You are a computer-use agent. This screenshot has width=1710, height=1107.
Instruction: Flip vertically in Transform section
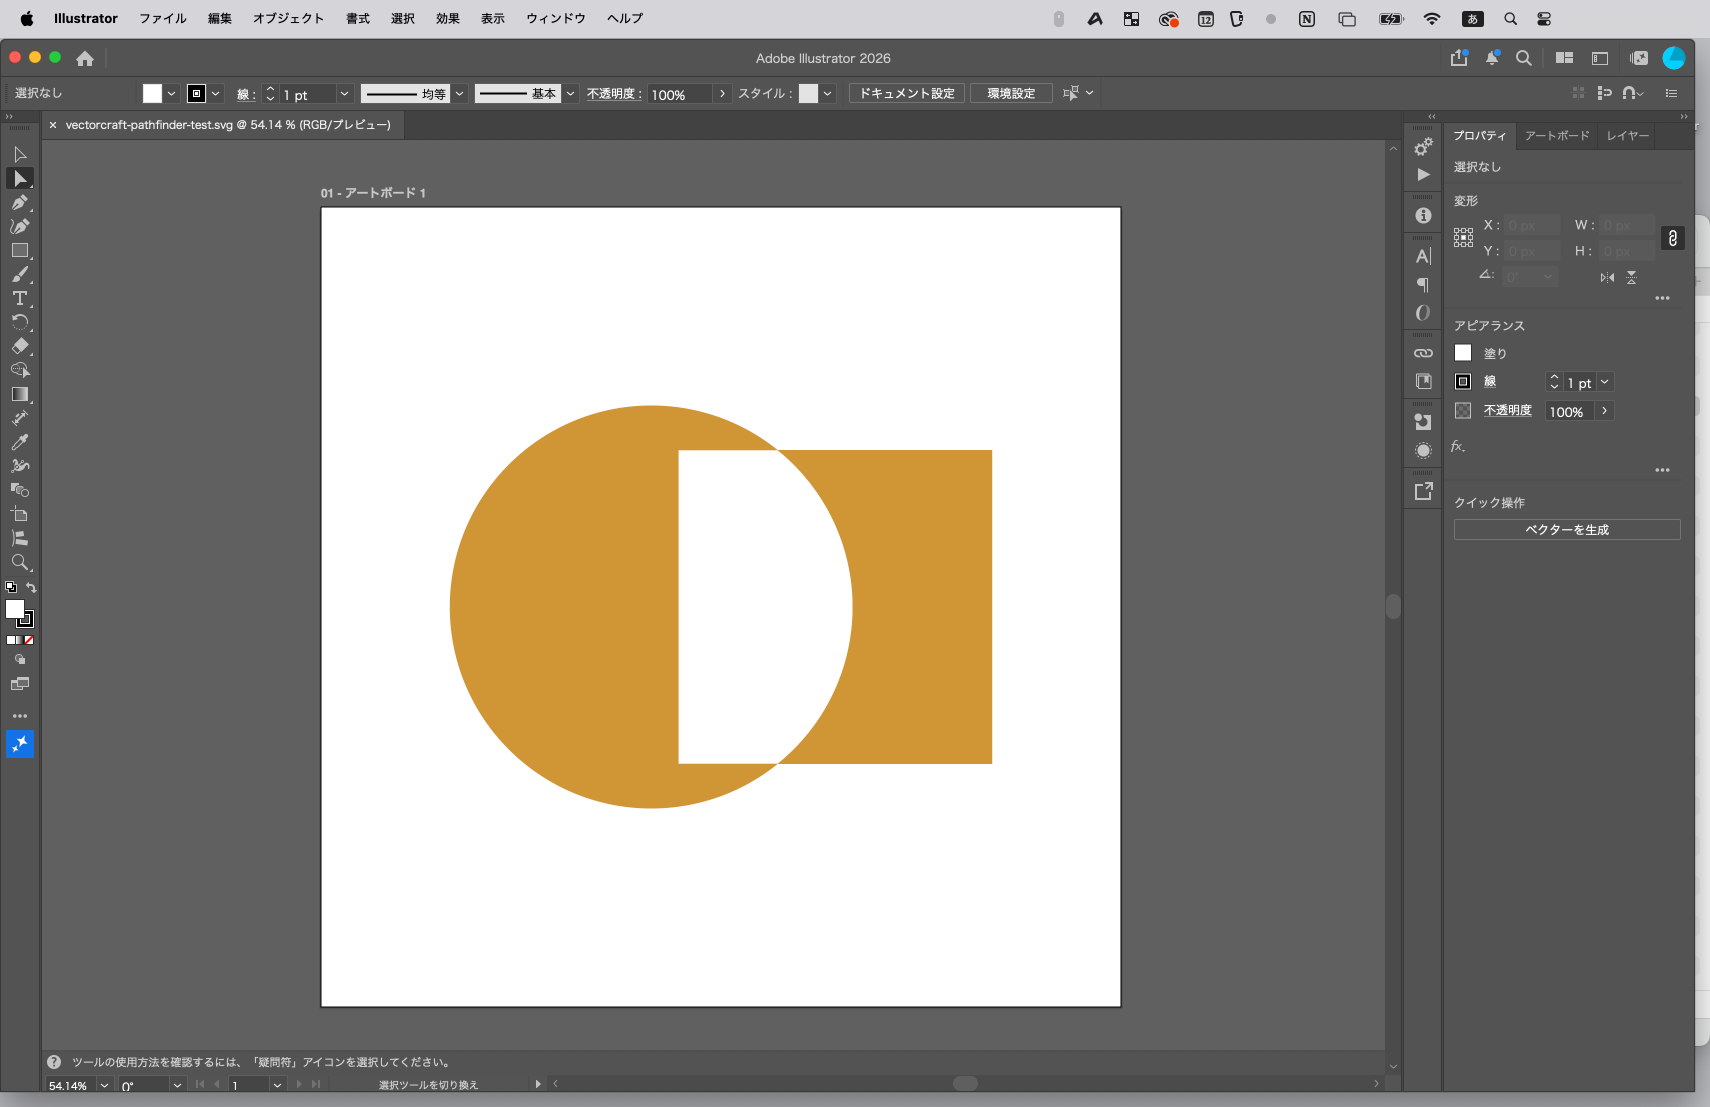[x=1631, y=277]
